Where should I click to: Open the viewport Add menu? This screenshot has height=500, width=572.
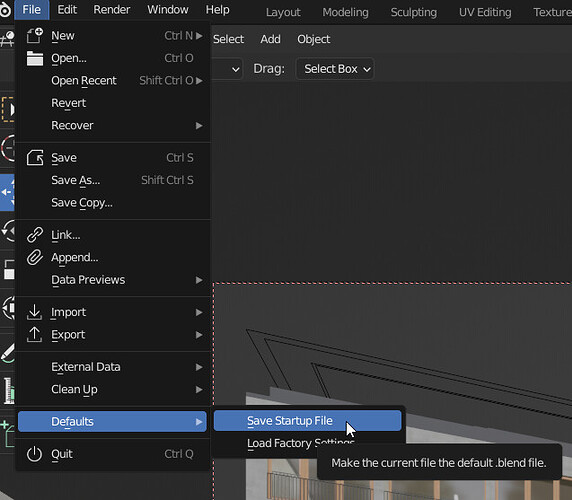point(270,39)
